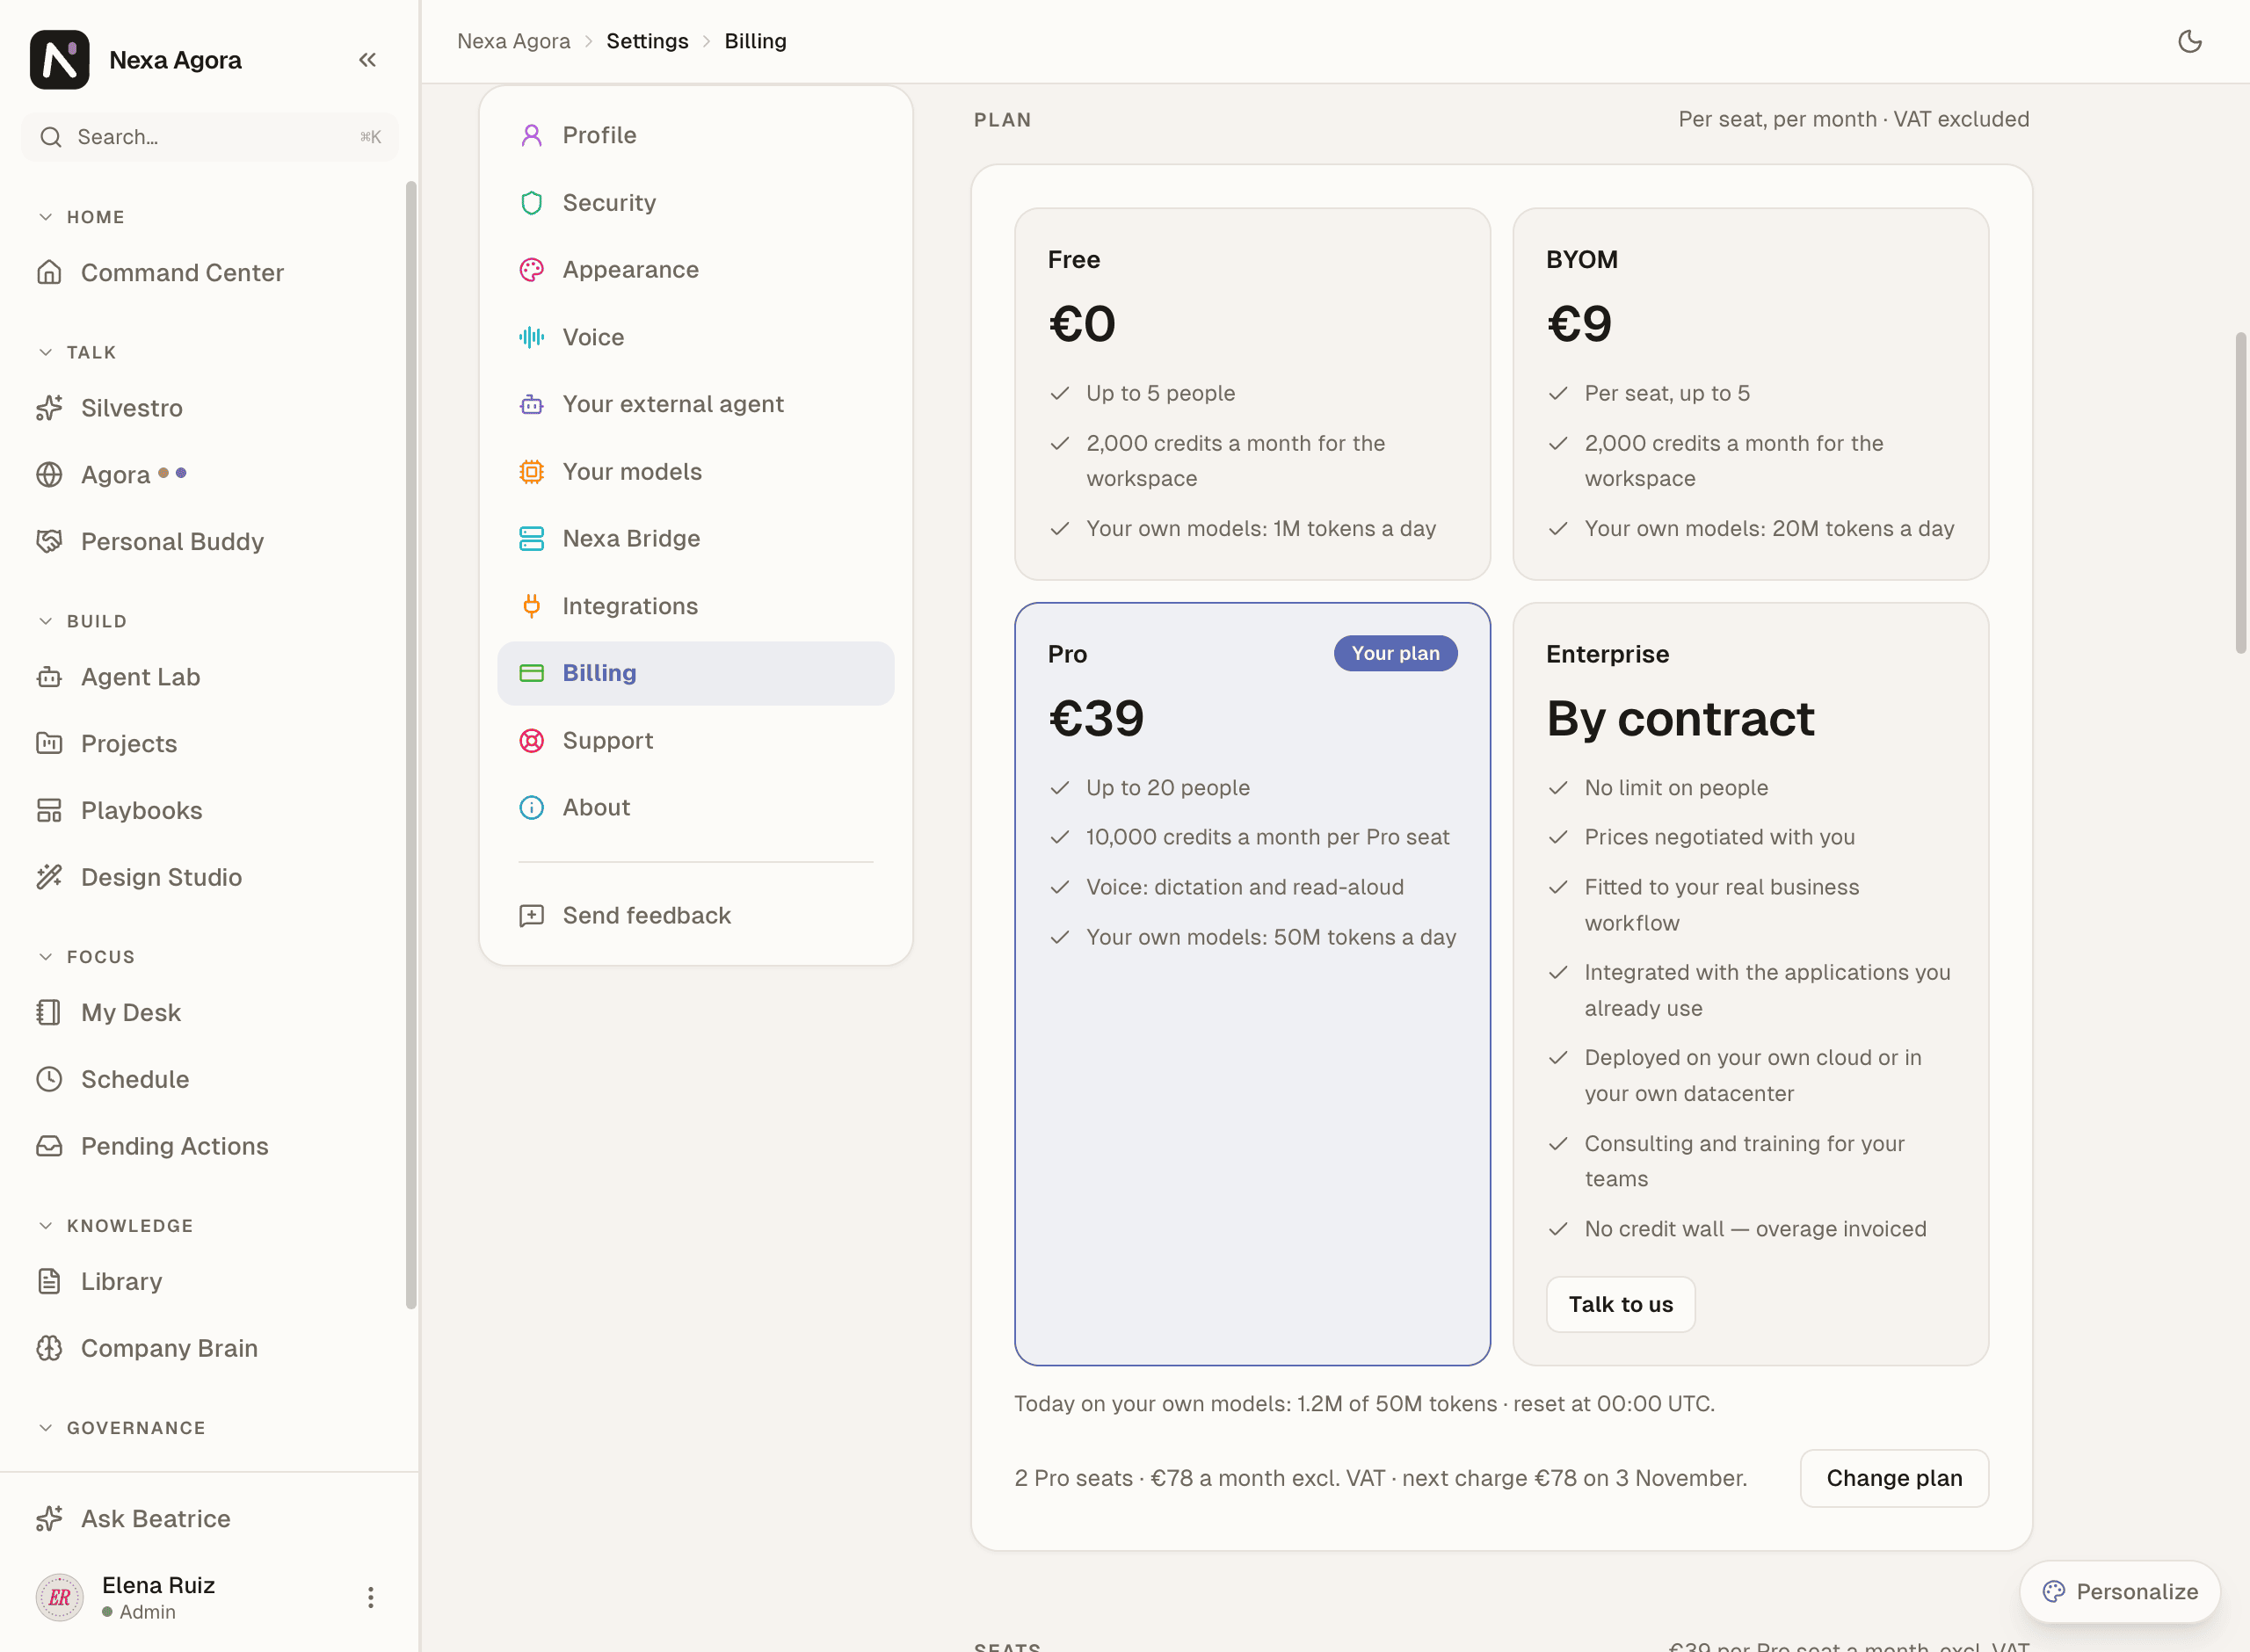
Task: Open Profile settings tab
Action: pos(696,135)
